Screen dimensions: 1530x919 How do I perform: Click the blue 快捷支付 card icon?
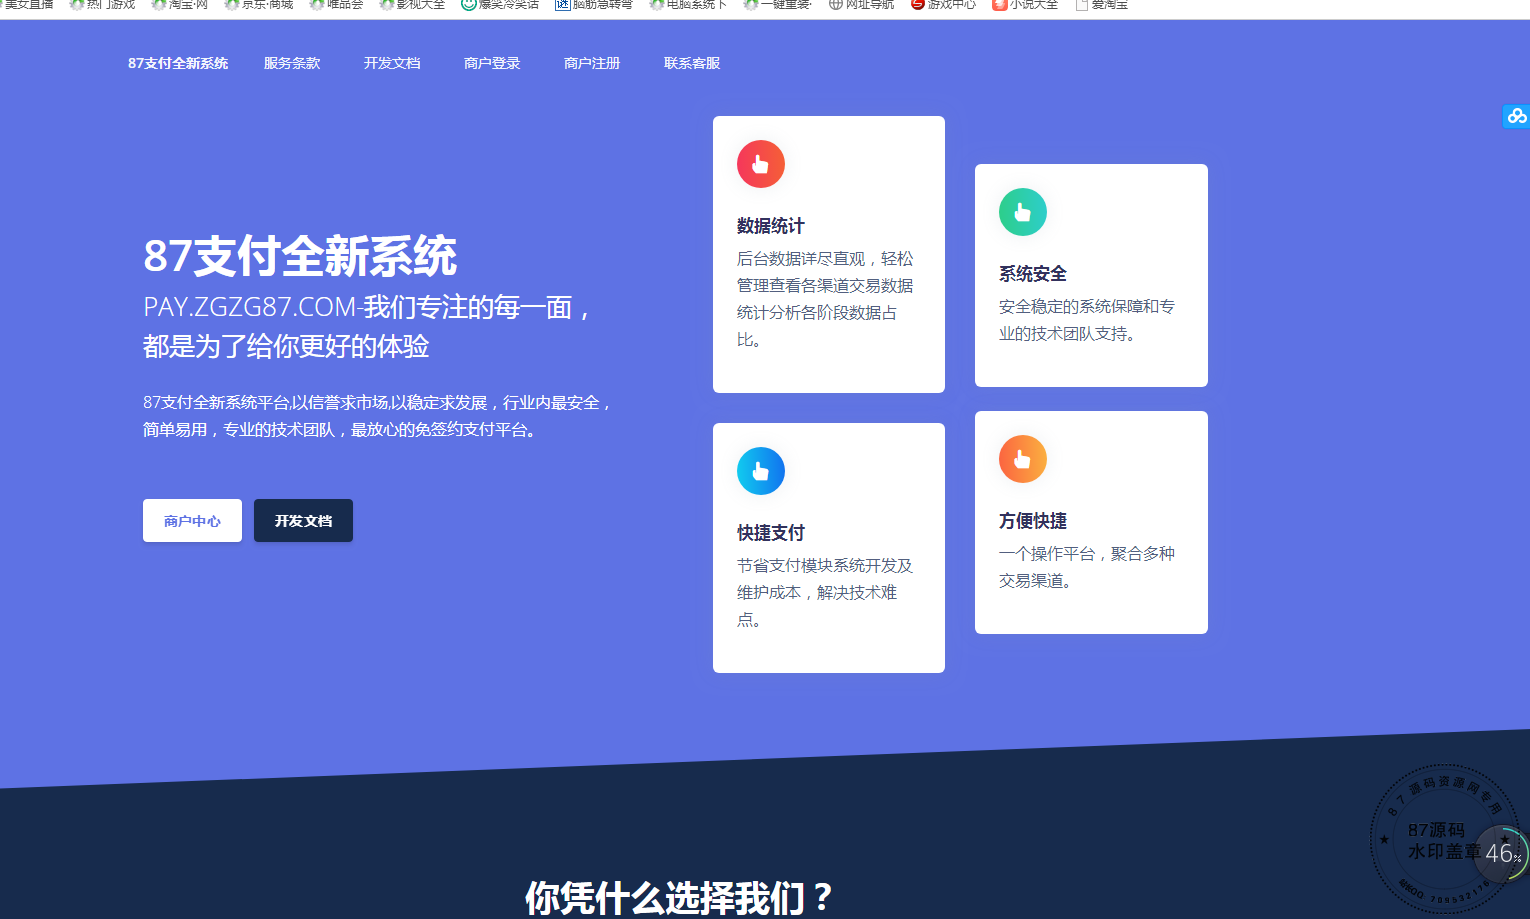(x=760, y=471)
